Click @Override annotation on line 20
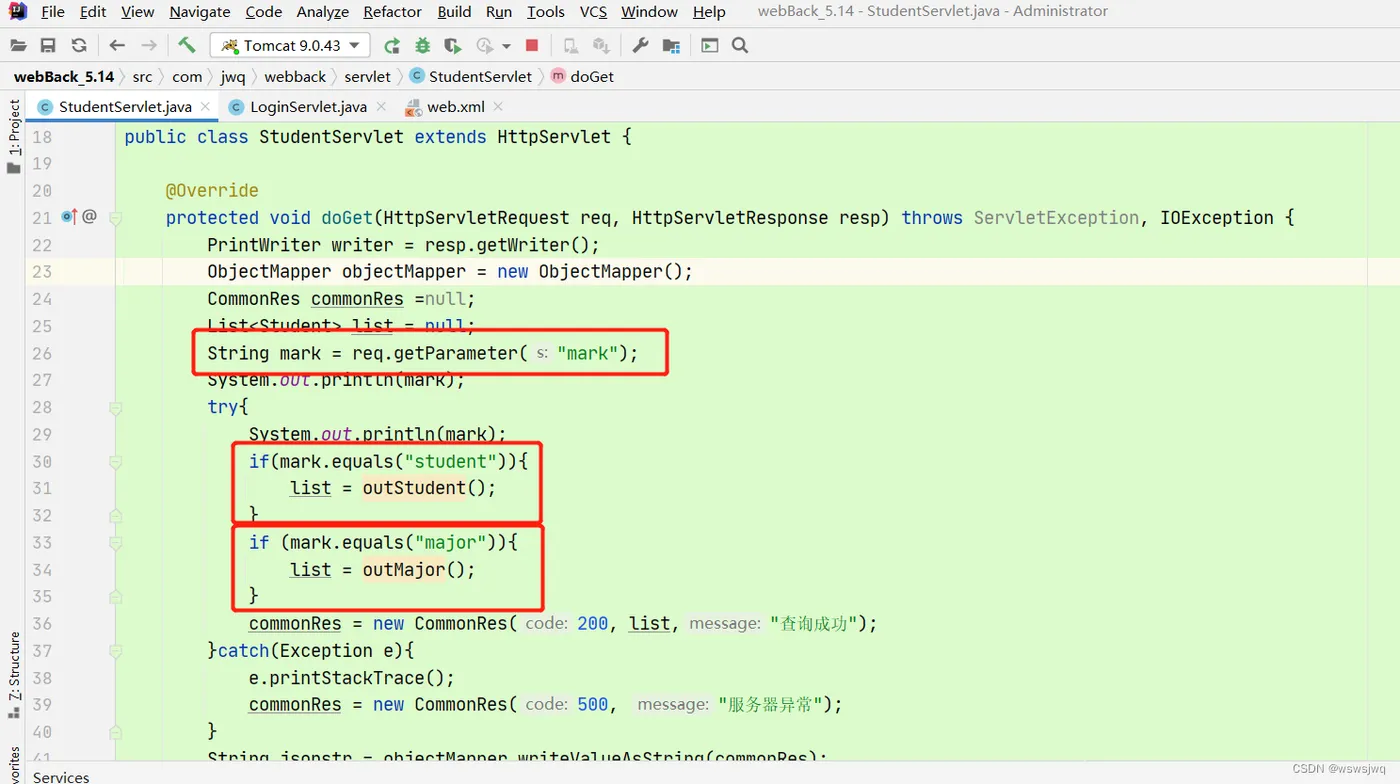The image size is (1400, 784). 212,191
